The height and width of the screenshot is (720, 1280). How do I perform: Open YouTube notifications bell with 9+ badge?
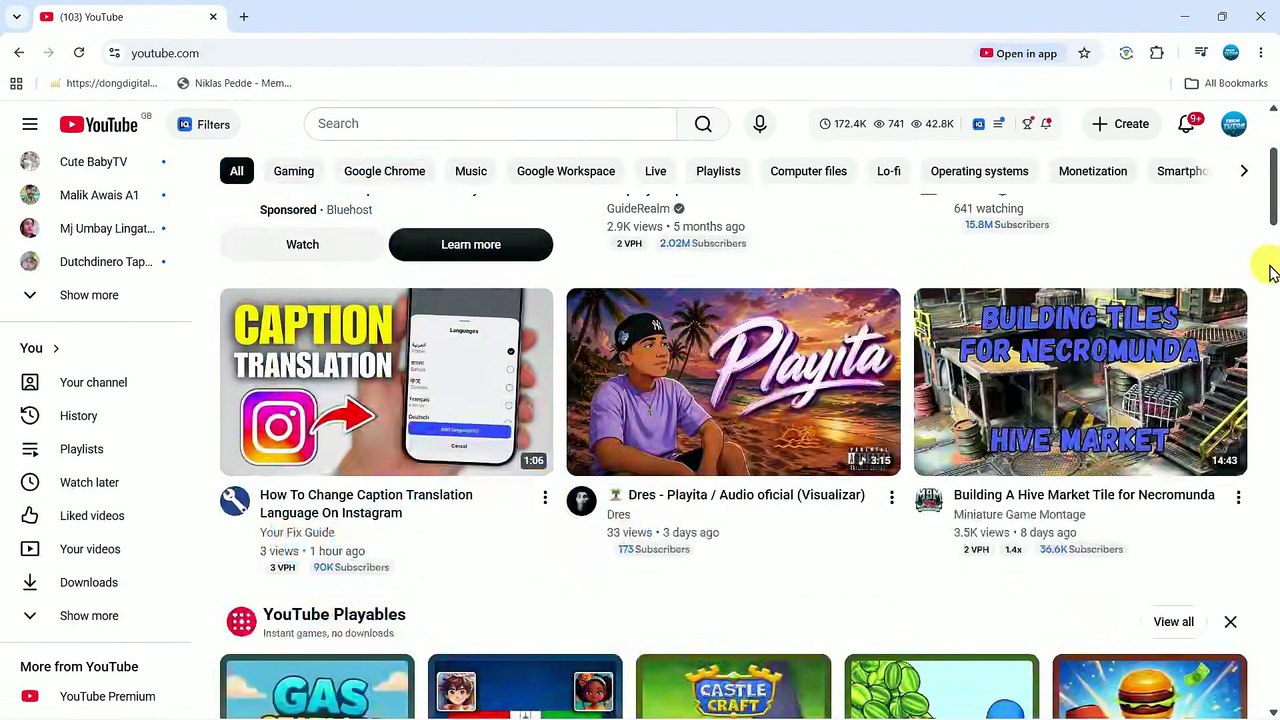pos(1187,124)
